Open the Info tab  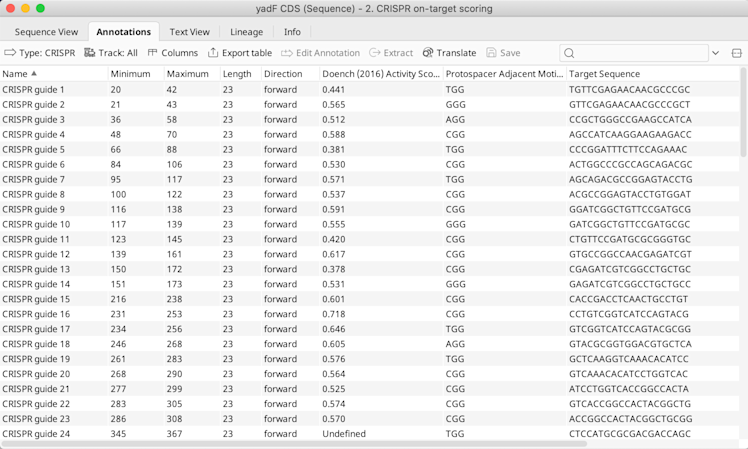coord(292,32)
